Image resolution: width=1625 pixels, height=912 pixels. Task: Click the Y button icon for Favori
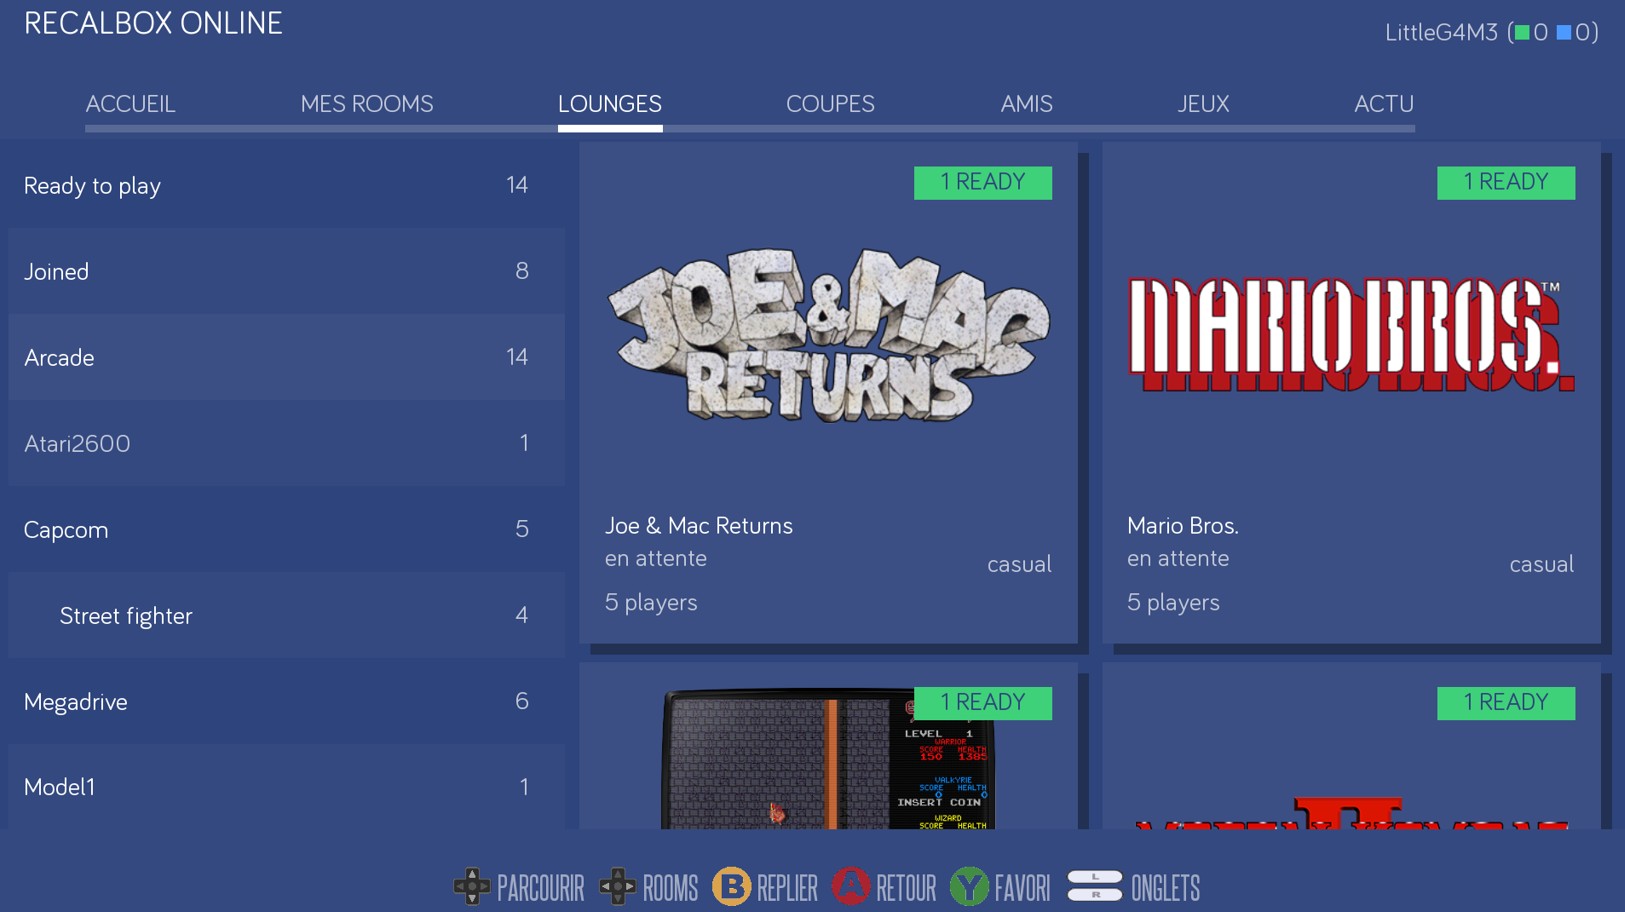969,887
